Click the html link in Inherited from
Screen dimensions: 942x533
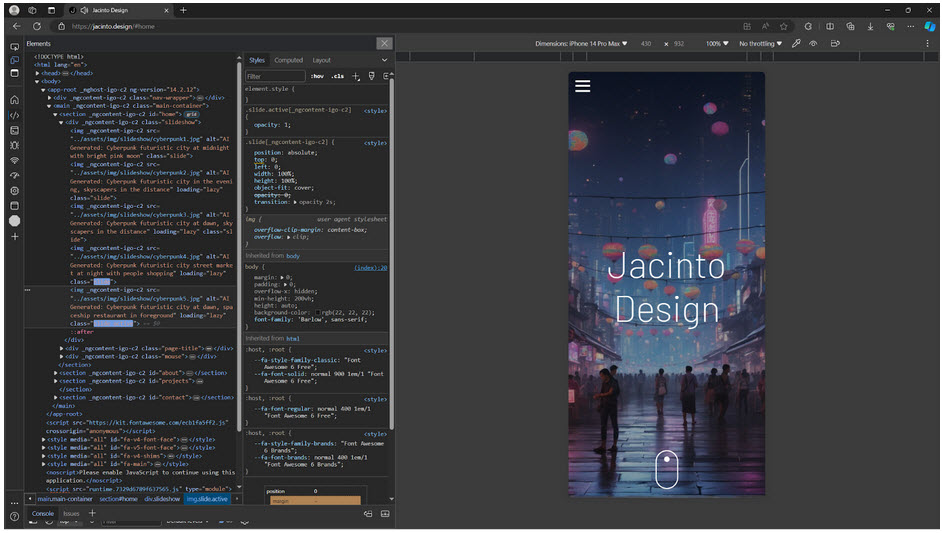click(x=293, y=338)
